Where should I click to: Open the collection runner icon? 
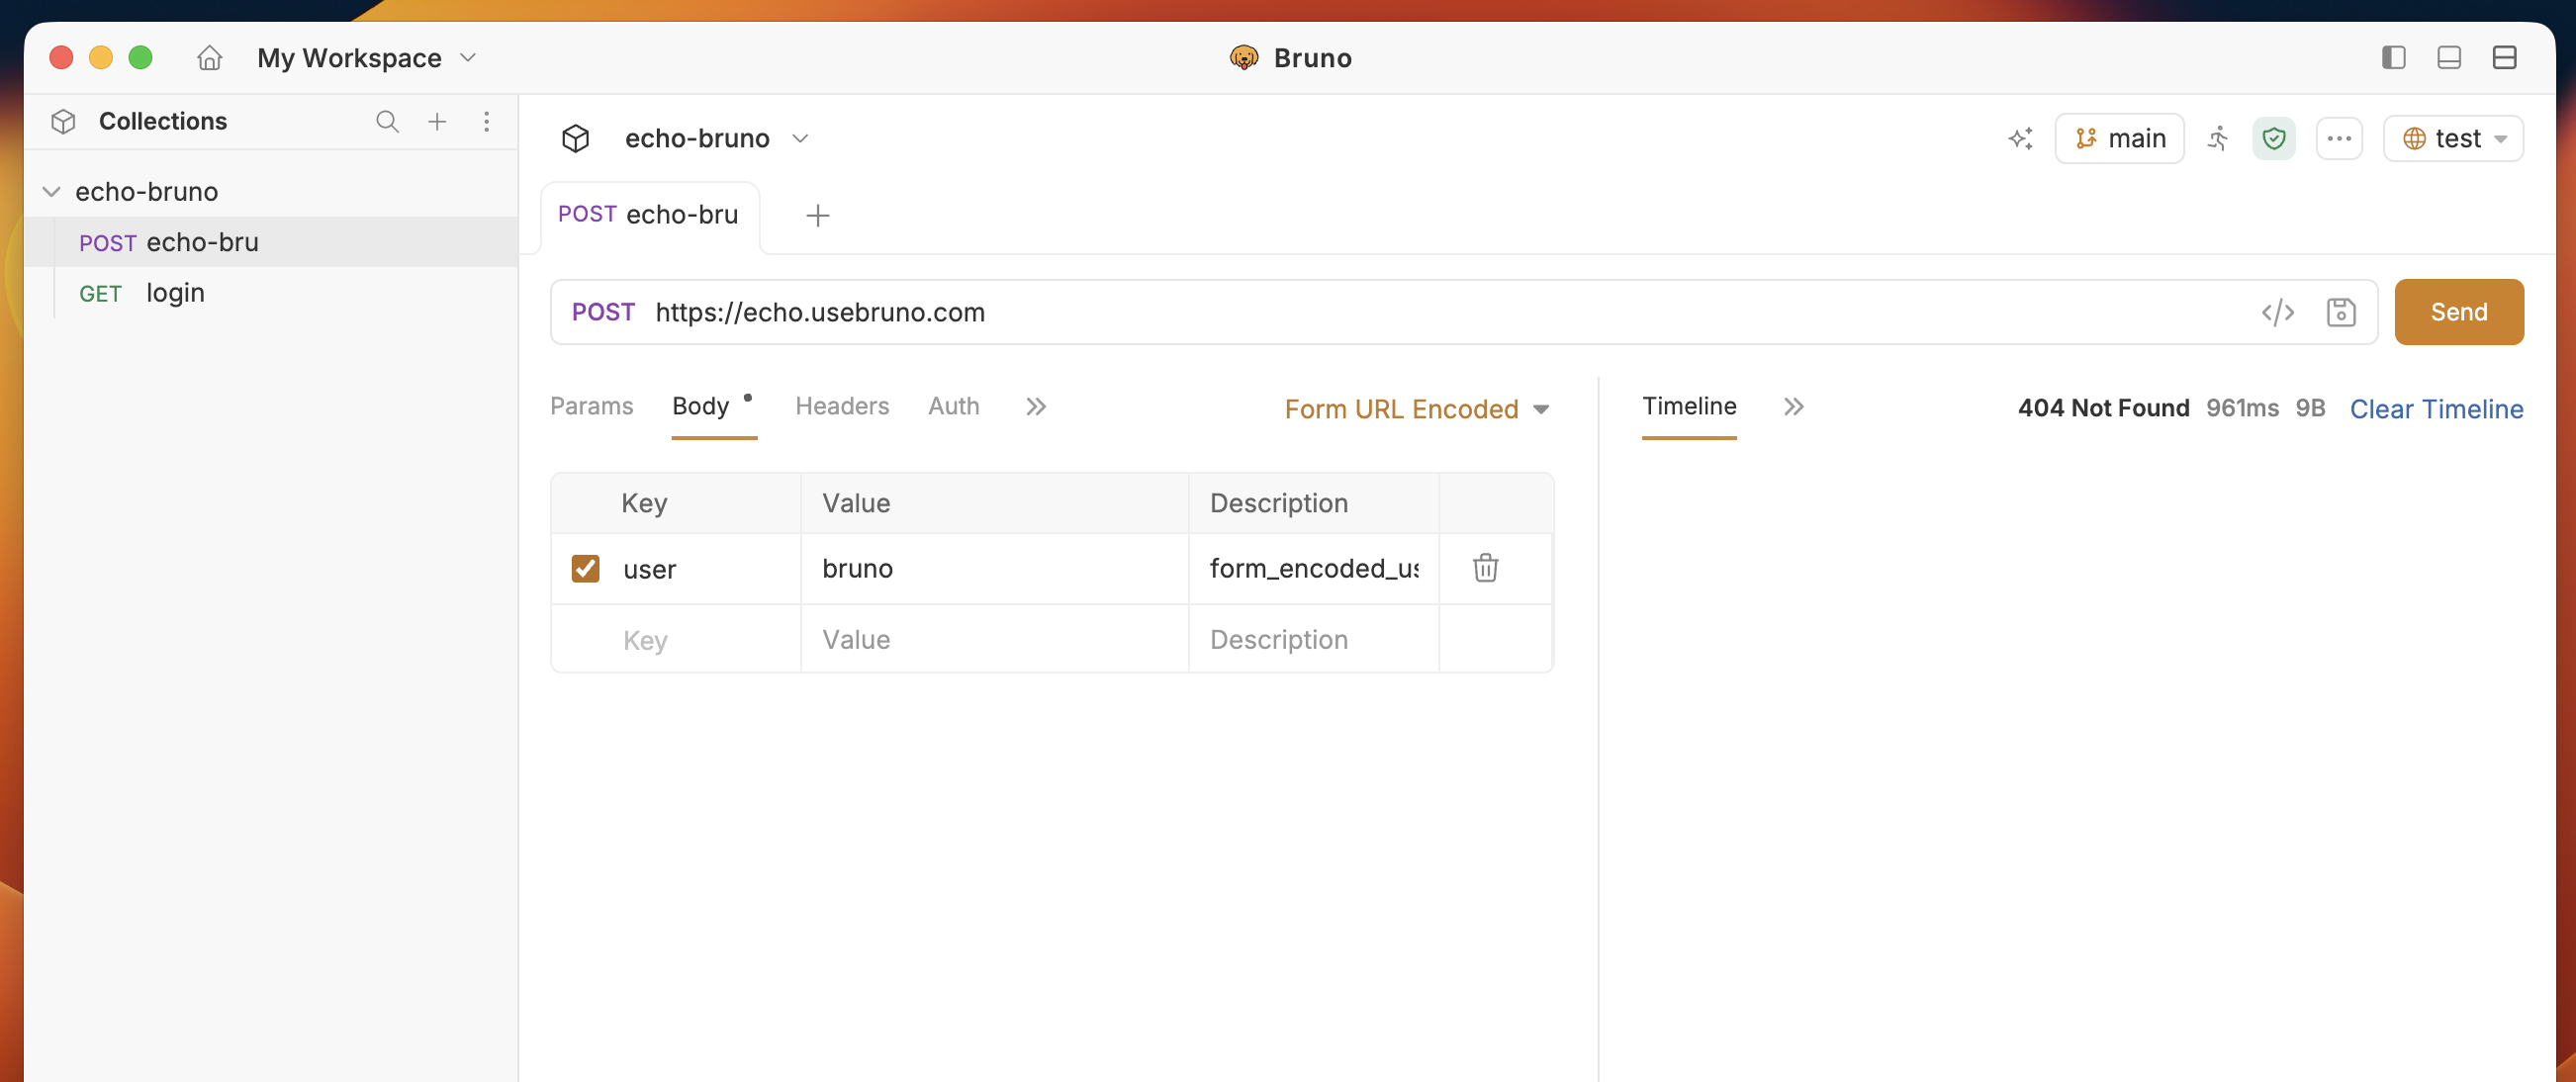(2218, 138)
